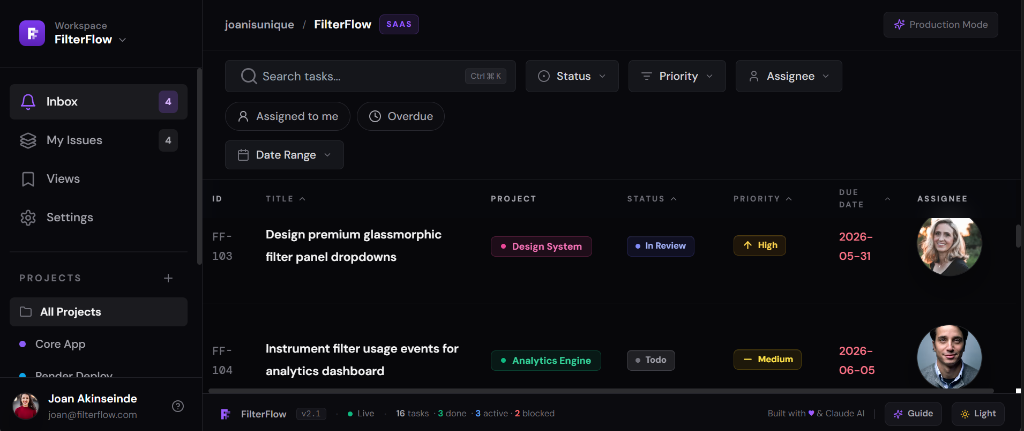Viewport: 1024px width, 431px height.
Task: Click the Status filter circle icon
Action: [x=543, y=76]
